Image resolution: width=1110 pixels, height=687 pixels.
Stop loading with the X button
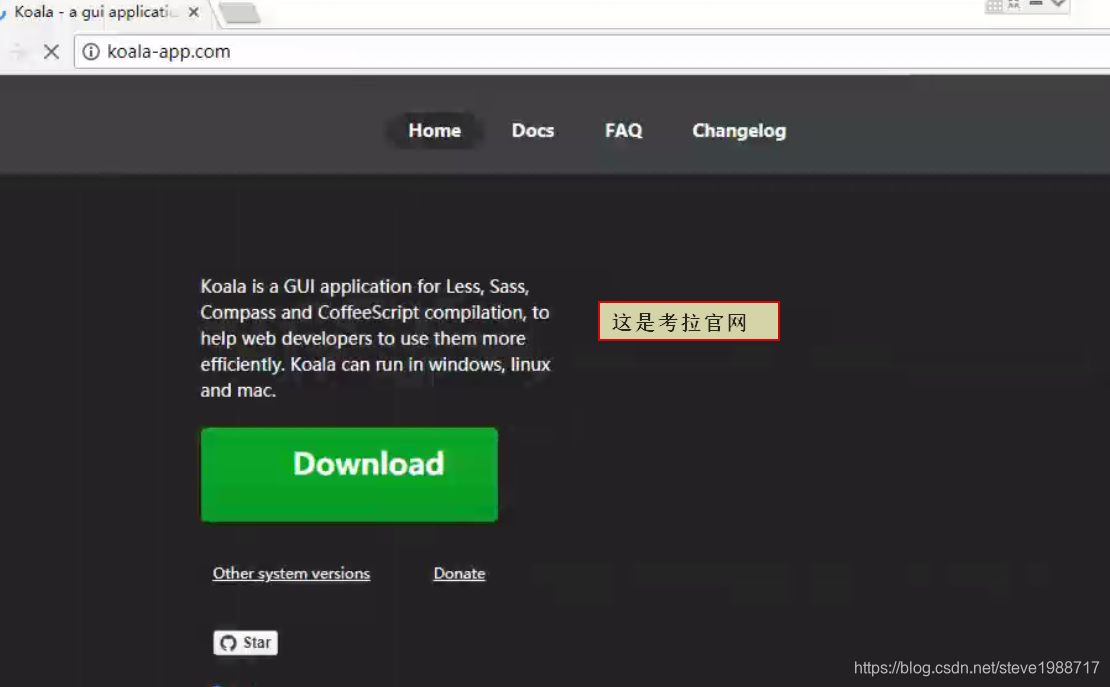coord(51,52)
